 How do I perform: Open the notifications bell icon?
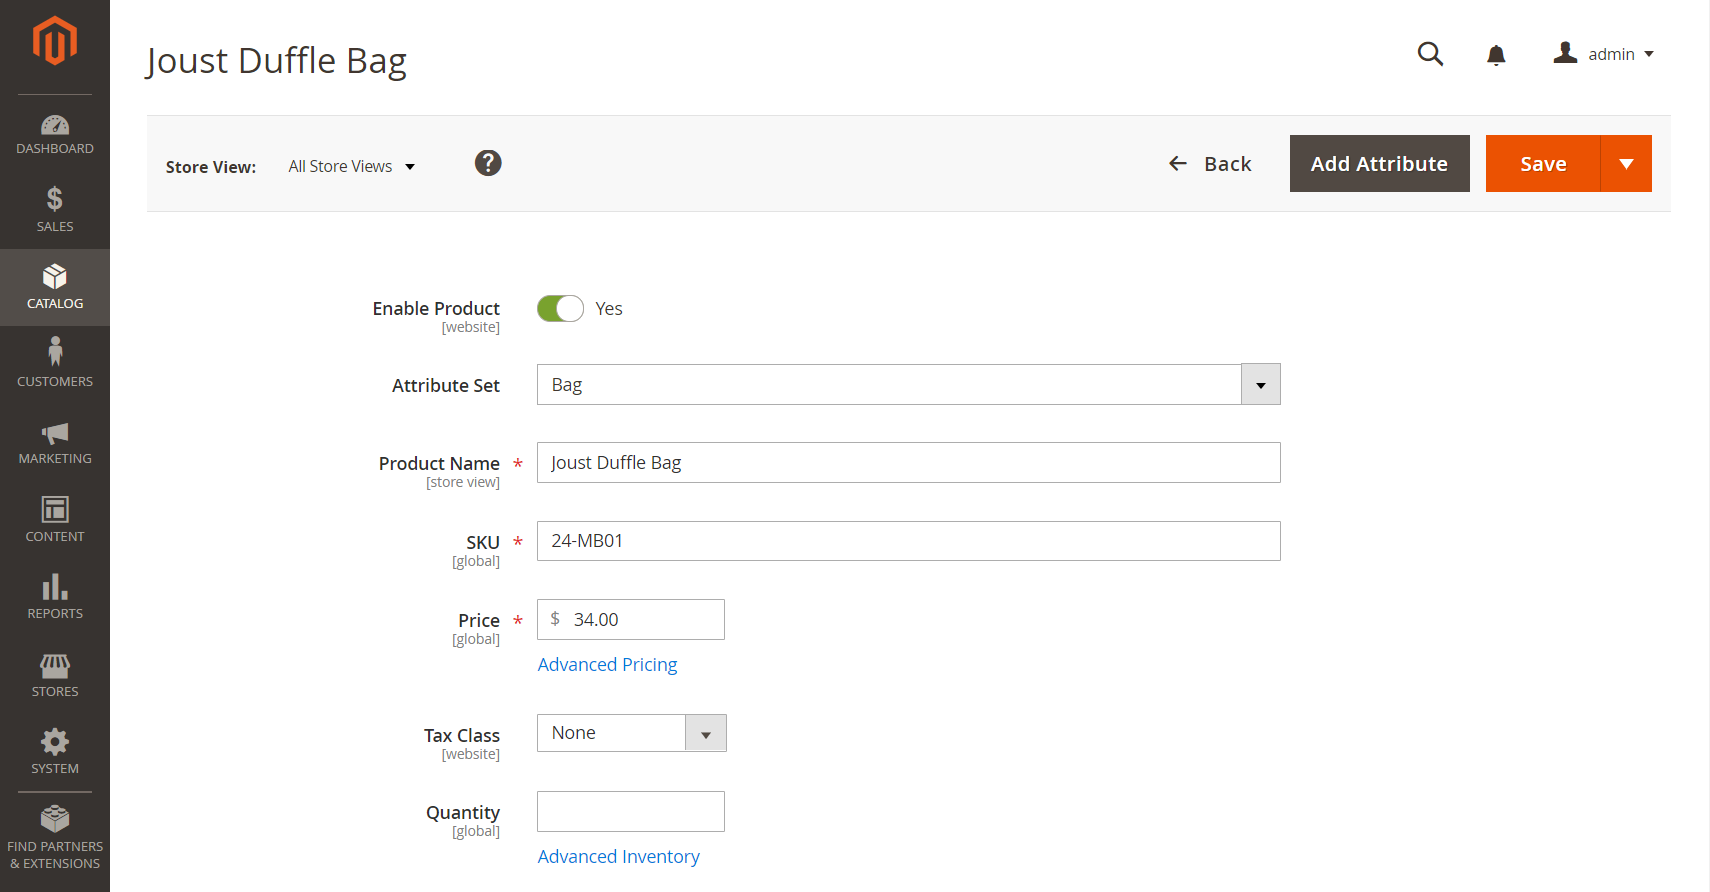(x=1496, y=55)
